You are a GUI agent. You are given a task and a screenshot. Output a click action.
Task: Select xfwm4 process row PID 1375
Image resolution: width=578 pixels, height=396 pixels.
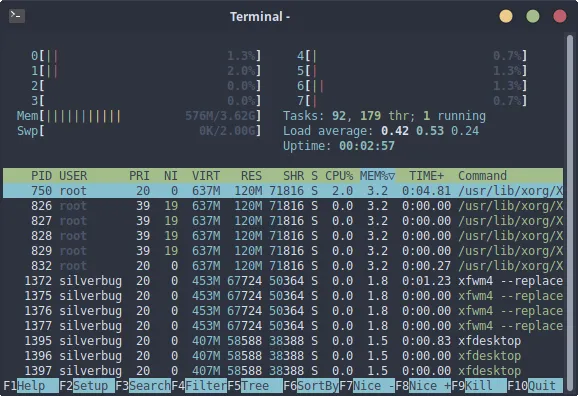283,296
